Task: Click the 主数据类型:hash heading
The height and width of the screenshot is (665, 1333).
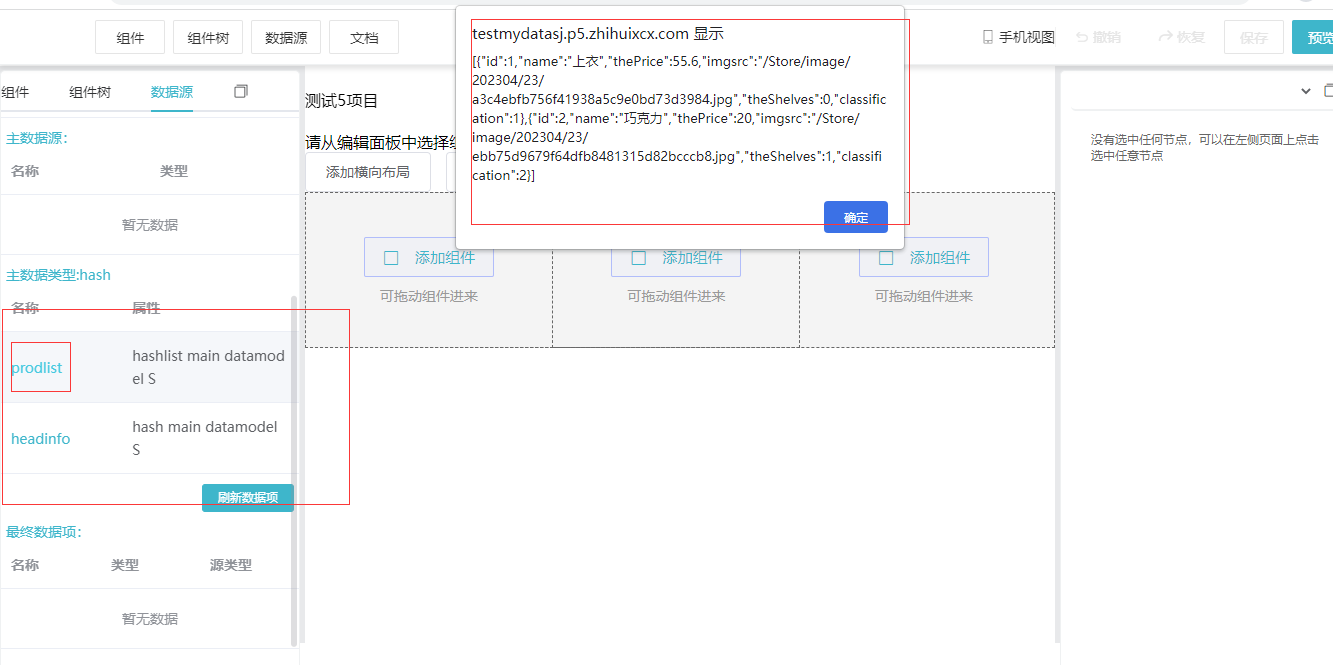Action: coord(58,274)
